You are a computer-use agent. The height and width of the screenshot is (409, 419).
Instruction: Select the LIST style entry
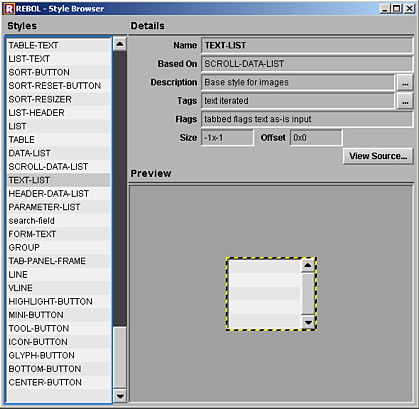click(x=59, y=126)
